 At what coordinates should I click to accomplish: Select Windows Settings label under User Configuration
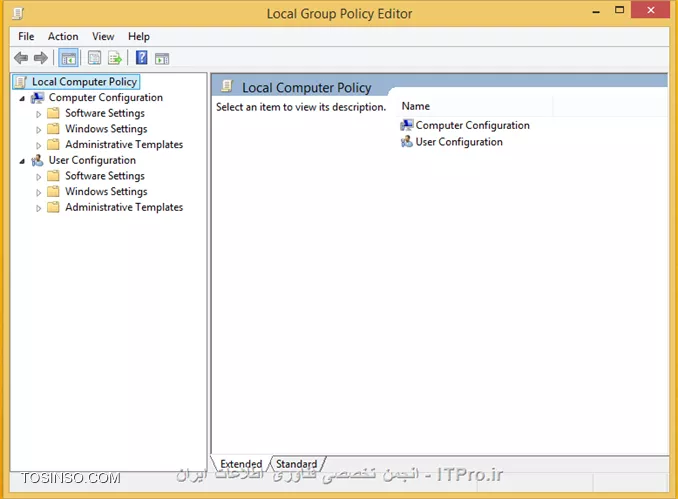[106, 192]
